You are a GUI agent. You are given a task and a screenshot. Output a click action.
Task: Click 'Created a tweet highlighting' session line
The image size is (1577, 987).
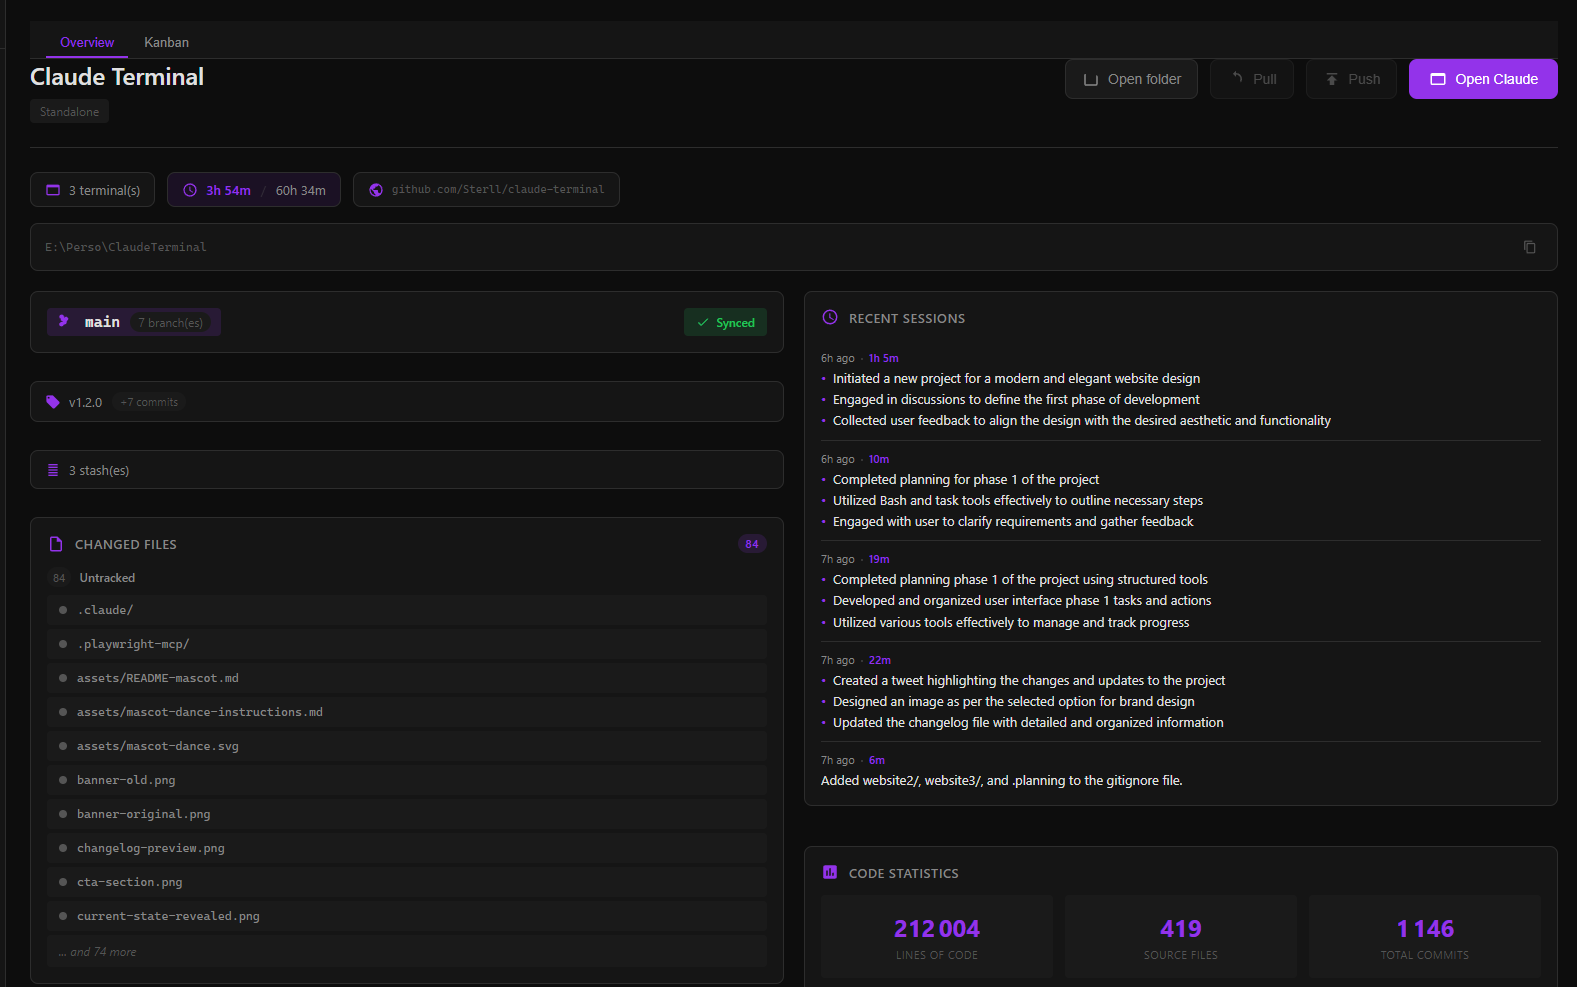1029,680
